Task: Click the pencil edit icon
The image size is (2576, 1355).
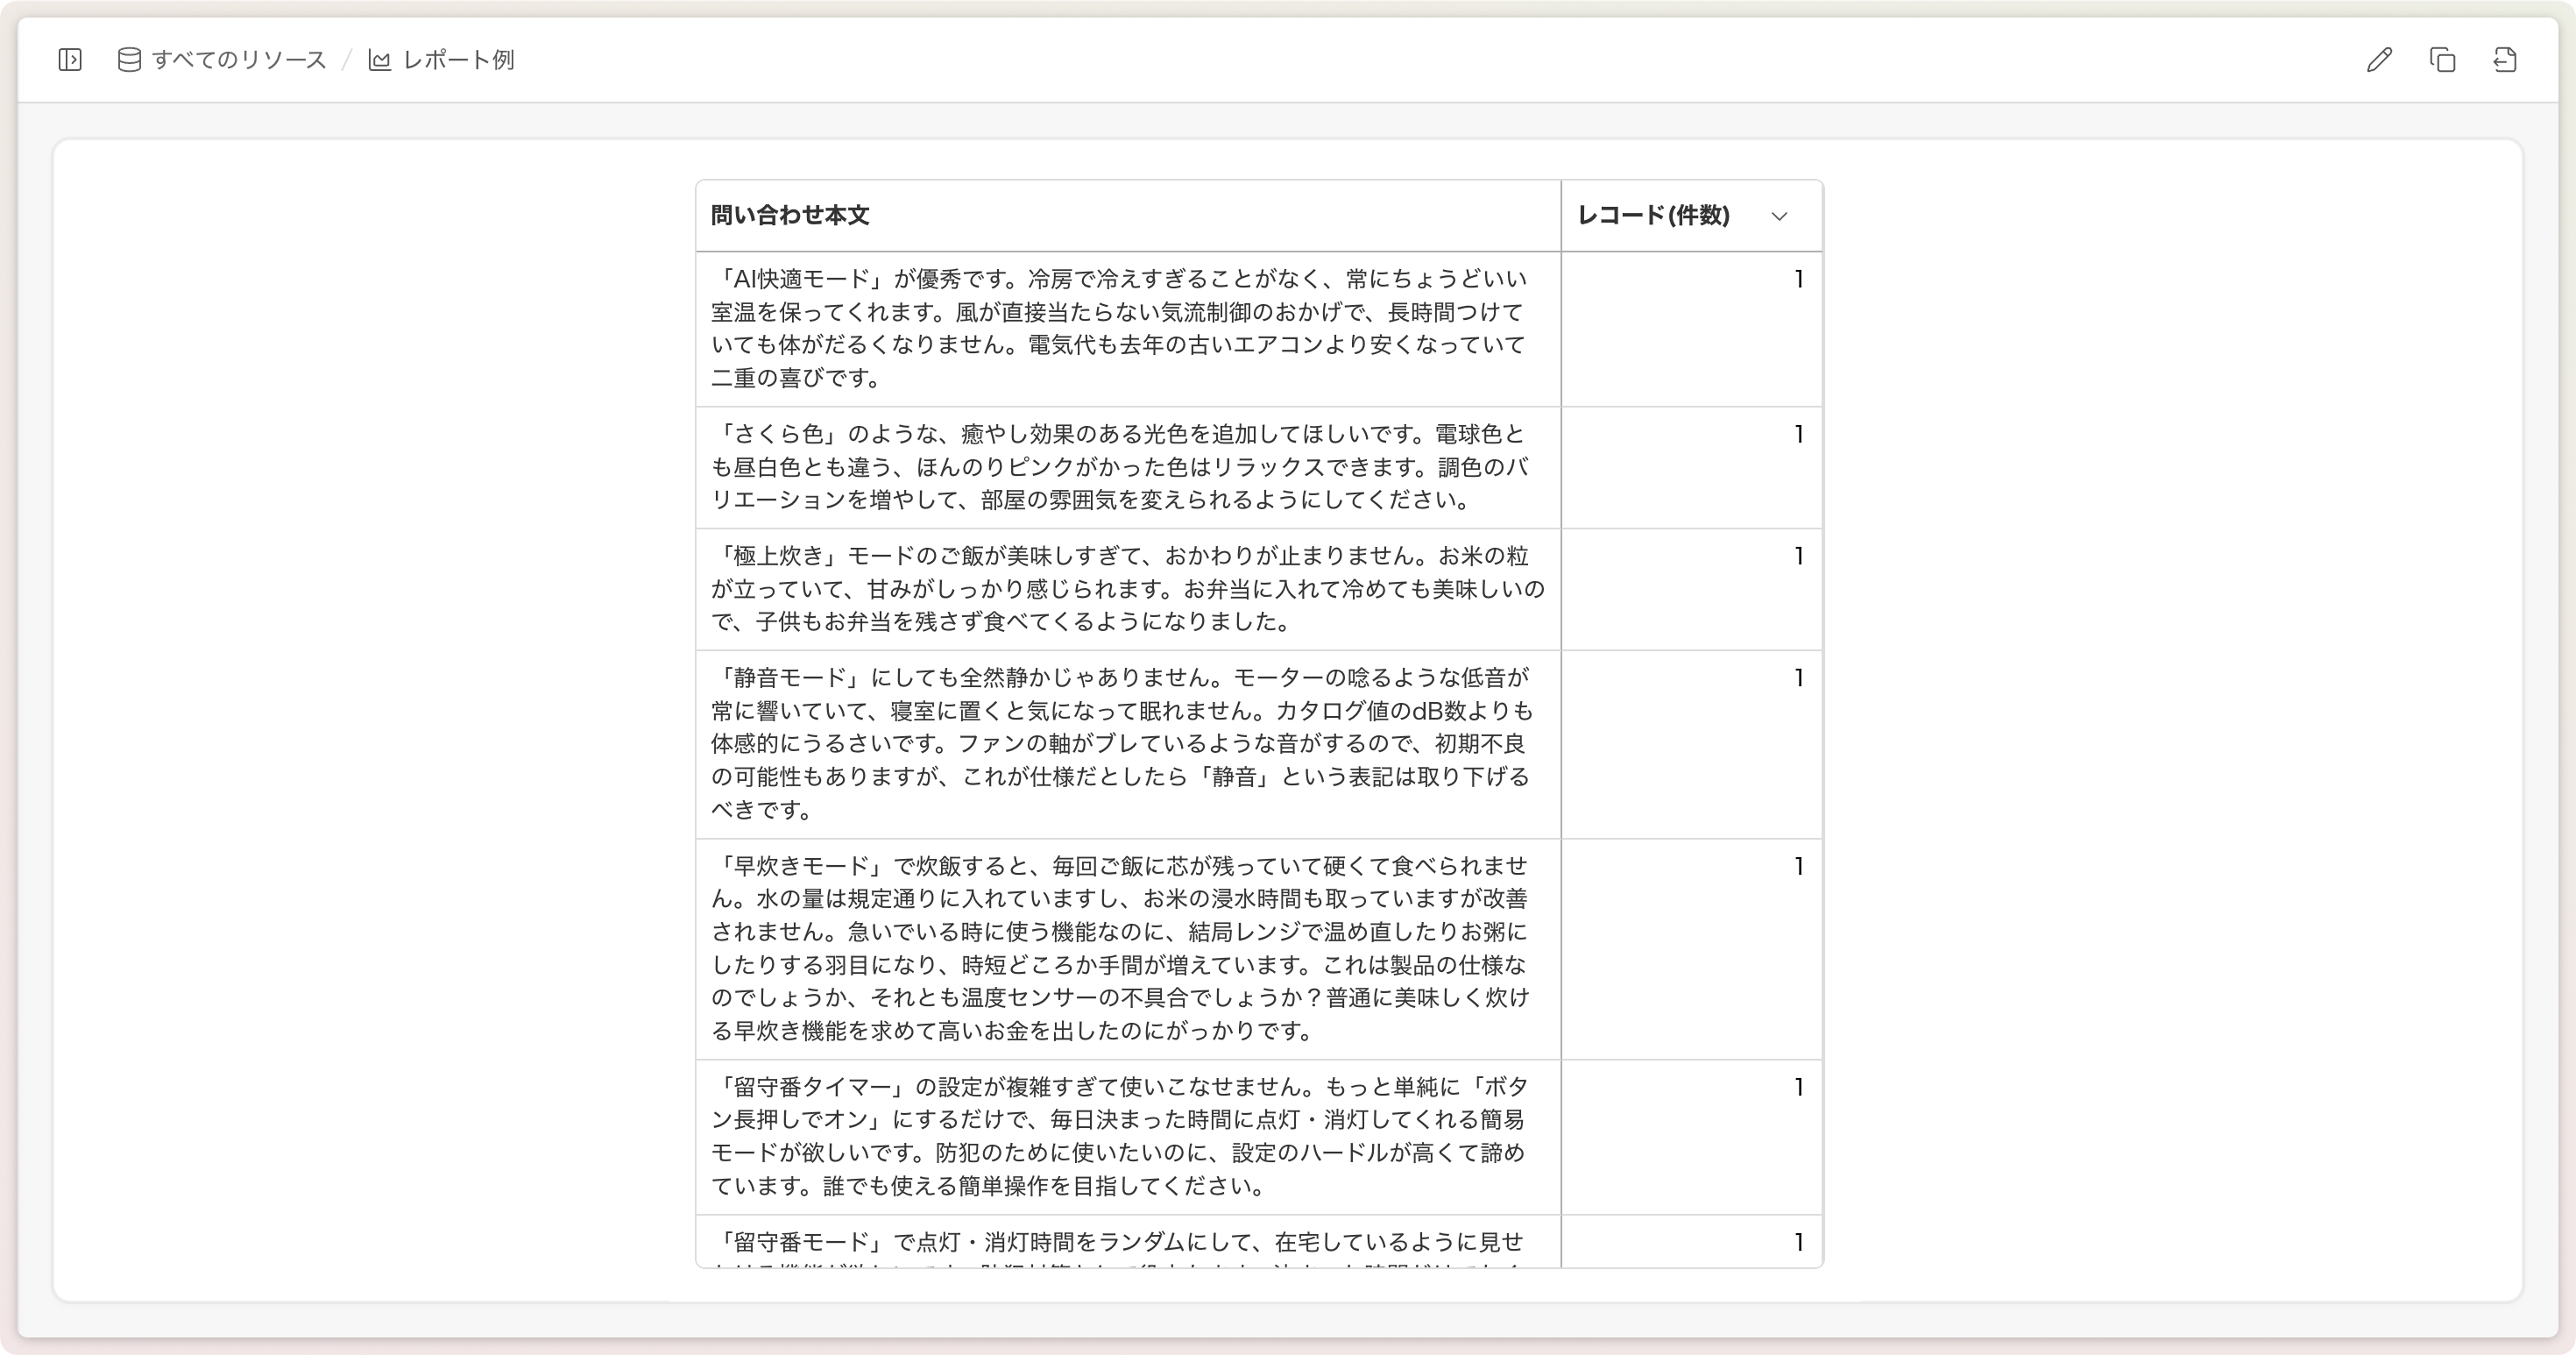Action: coord(2380,60)
